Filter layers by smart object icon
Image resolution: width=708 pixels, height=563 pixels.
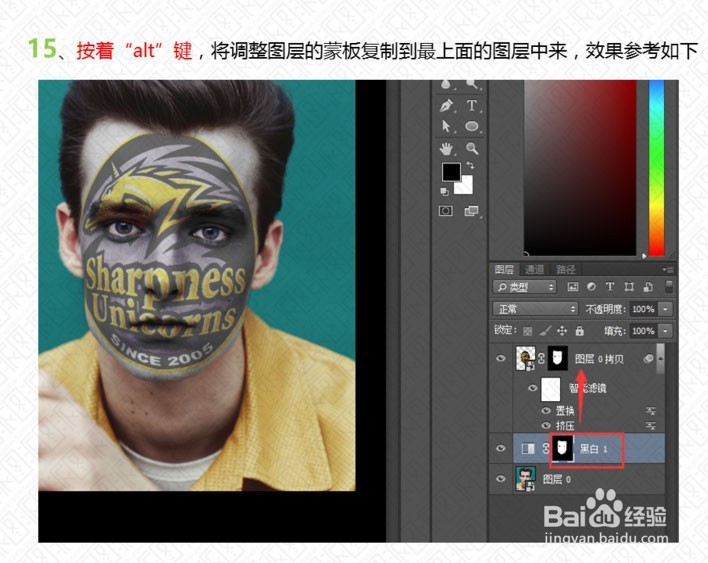tap(648, 287)
